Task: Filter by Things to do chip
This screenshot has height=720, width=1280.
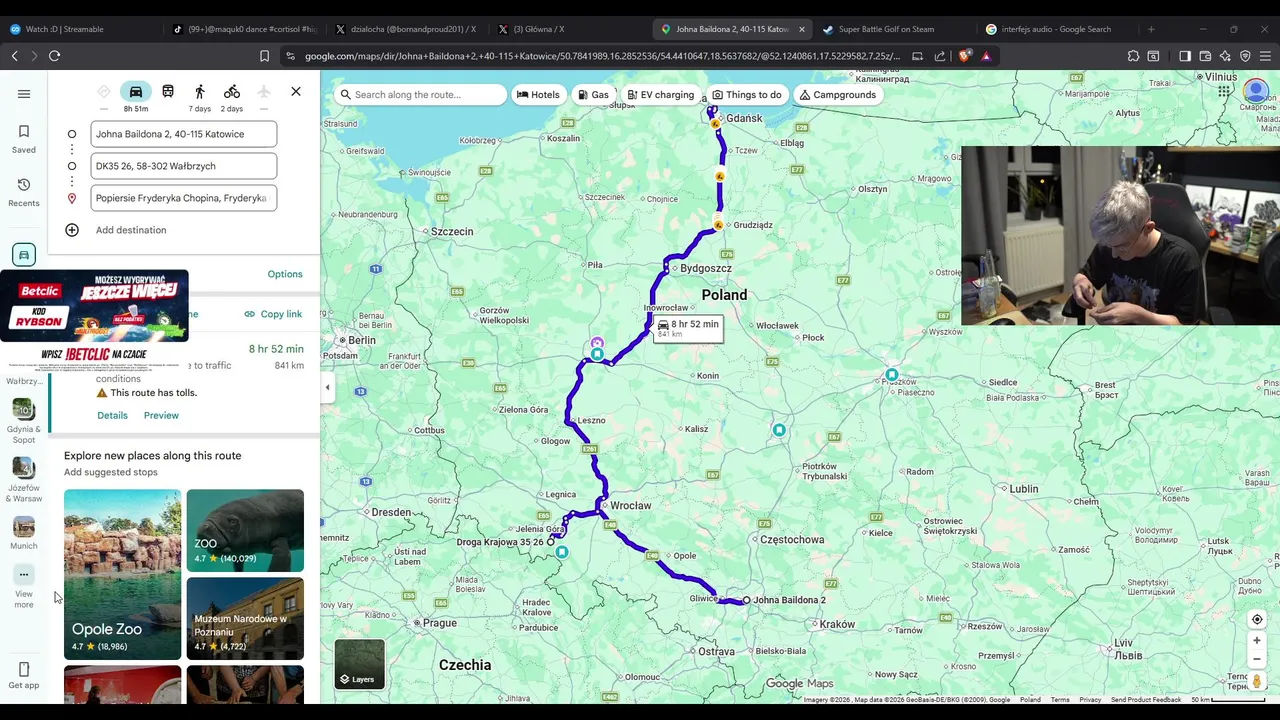Action: pos(747,95)
